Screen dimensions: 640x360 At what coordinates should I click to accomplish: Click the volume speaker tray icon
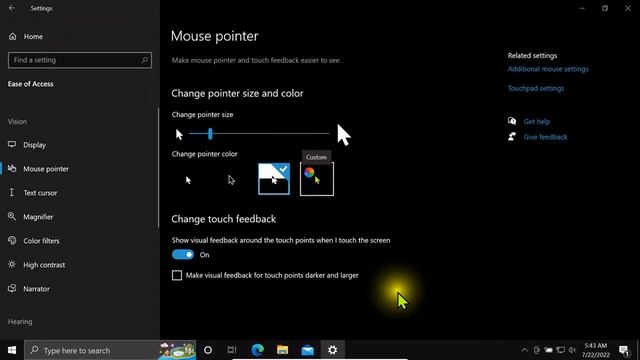[x=572, y=350]
